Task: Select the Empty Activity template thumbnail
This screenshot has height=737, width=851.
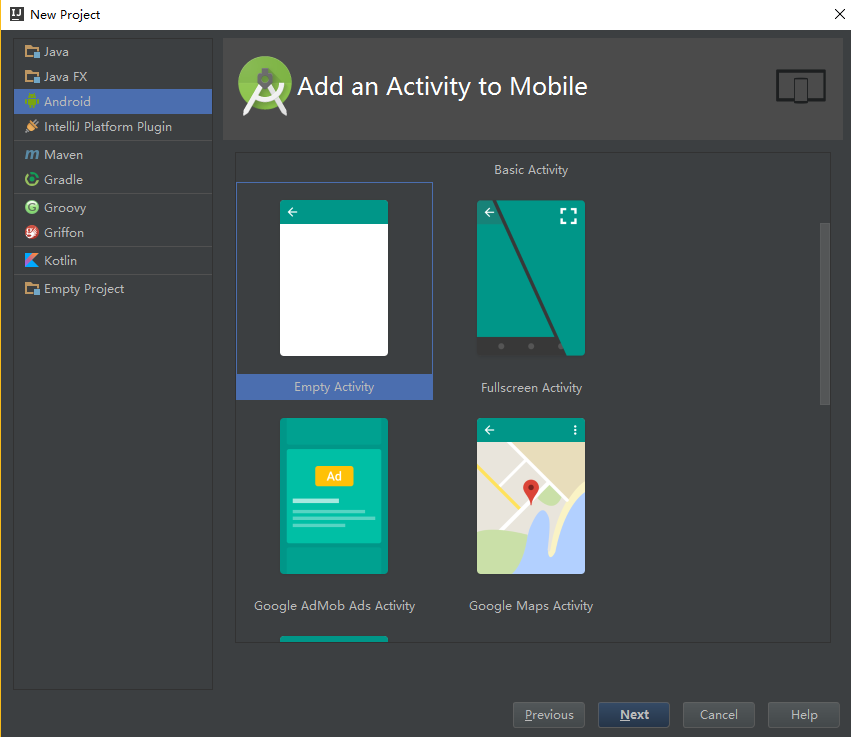Action: tap(334, 278)
